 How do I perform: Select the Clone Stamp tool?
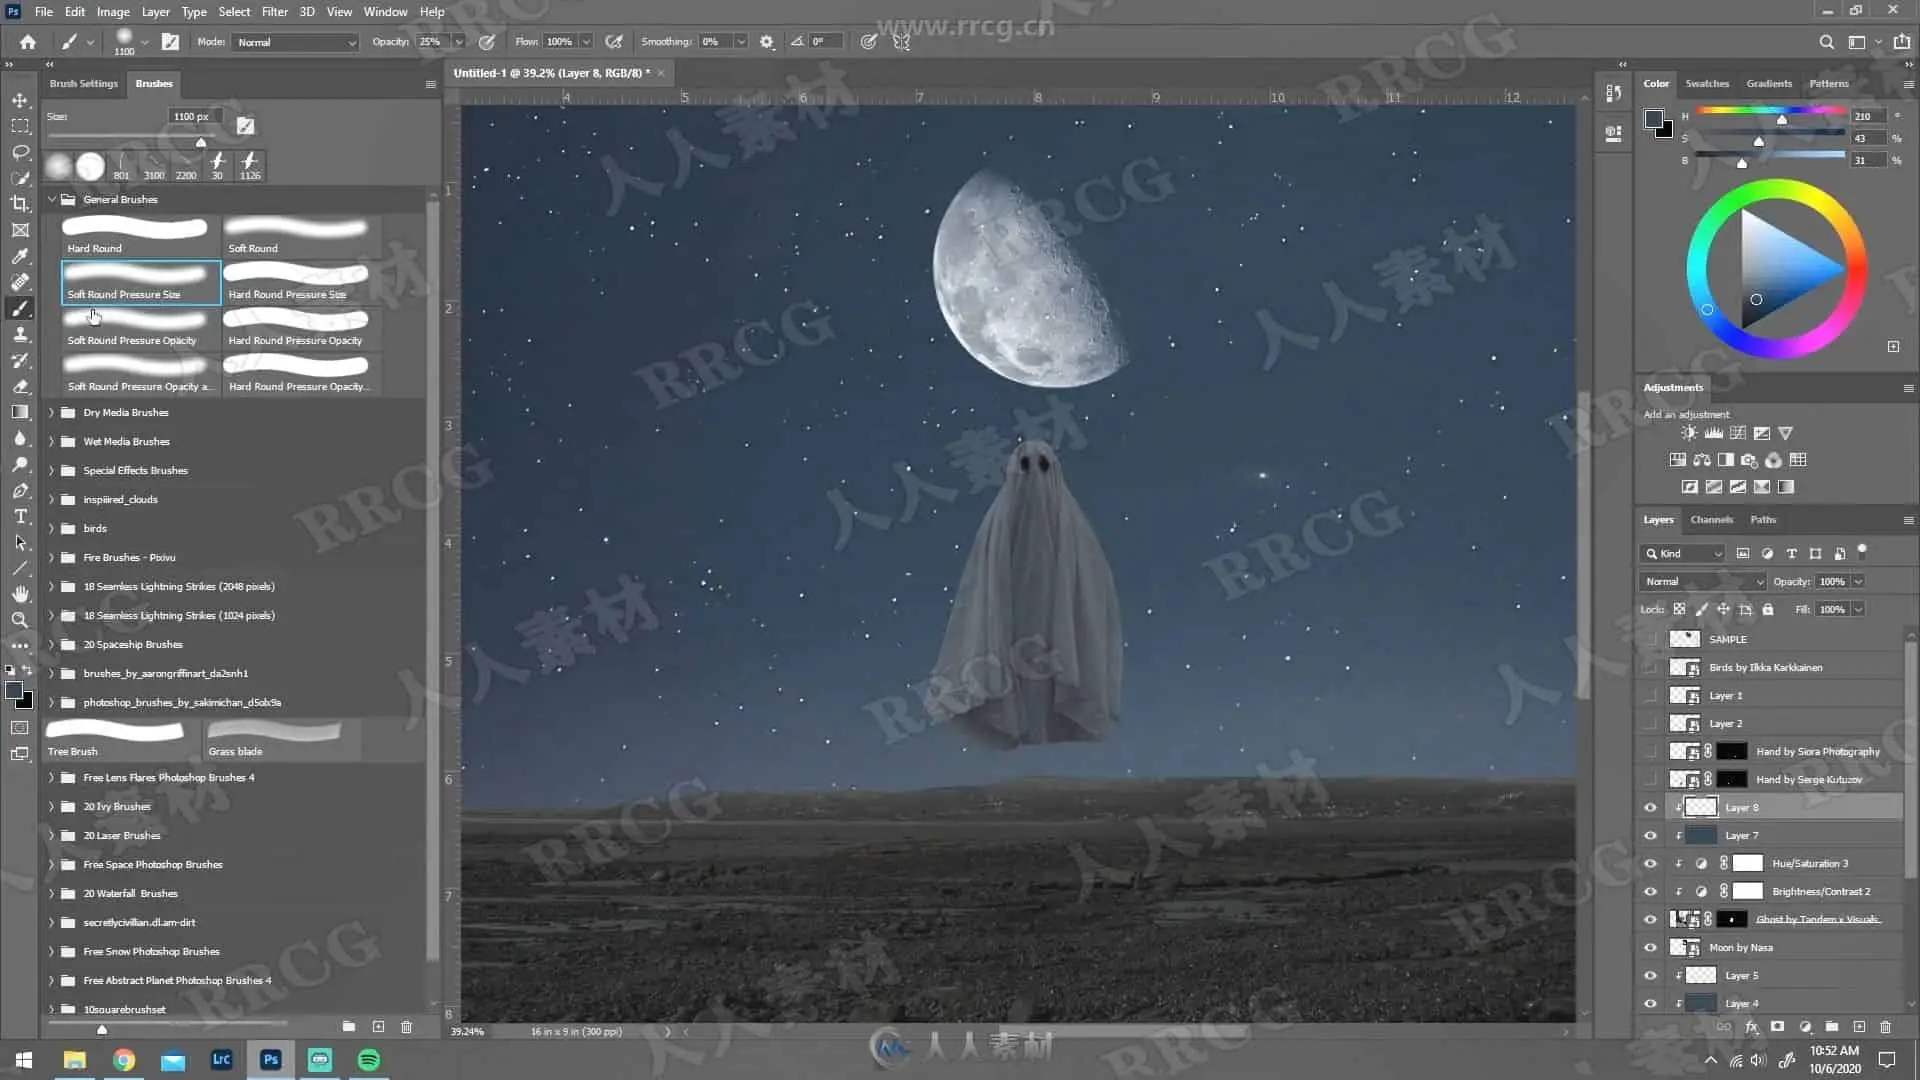click(20, 334)
